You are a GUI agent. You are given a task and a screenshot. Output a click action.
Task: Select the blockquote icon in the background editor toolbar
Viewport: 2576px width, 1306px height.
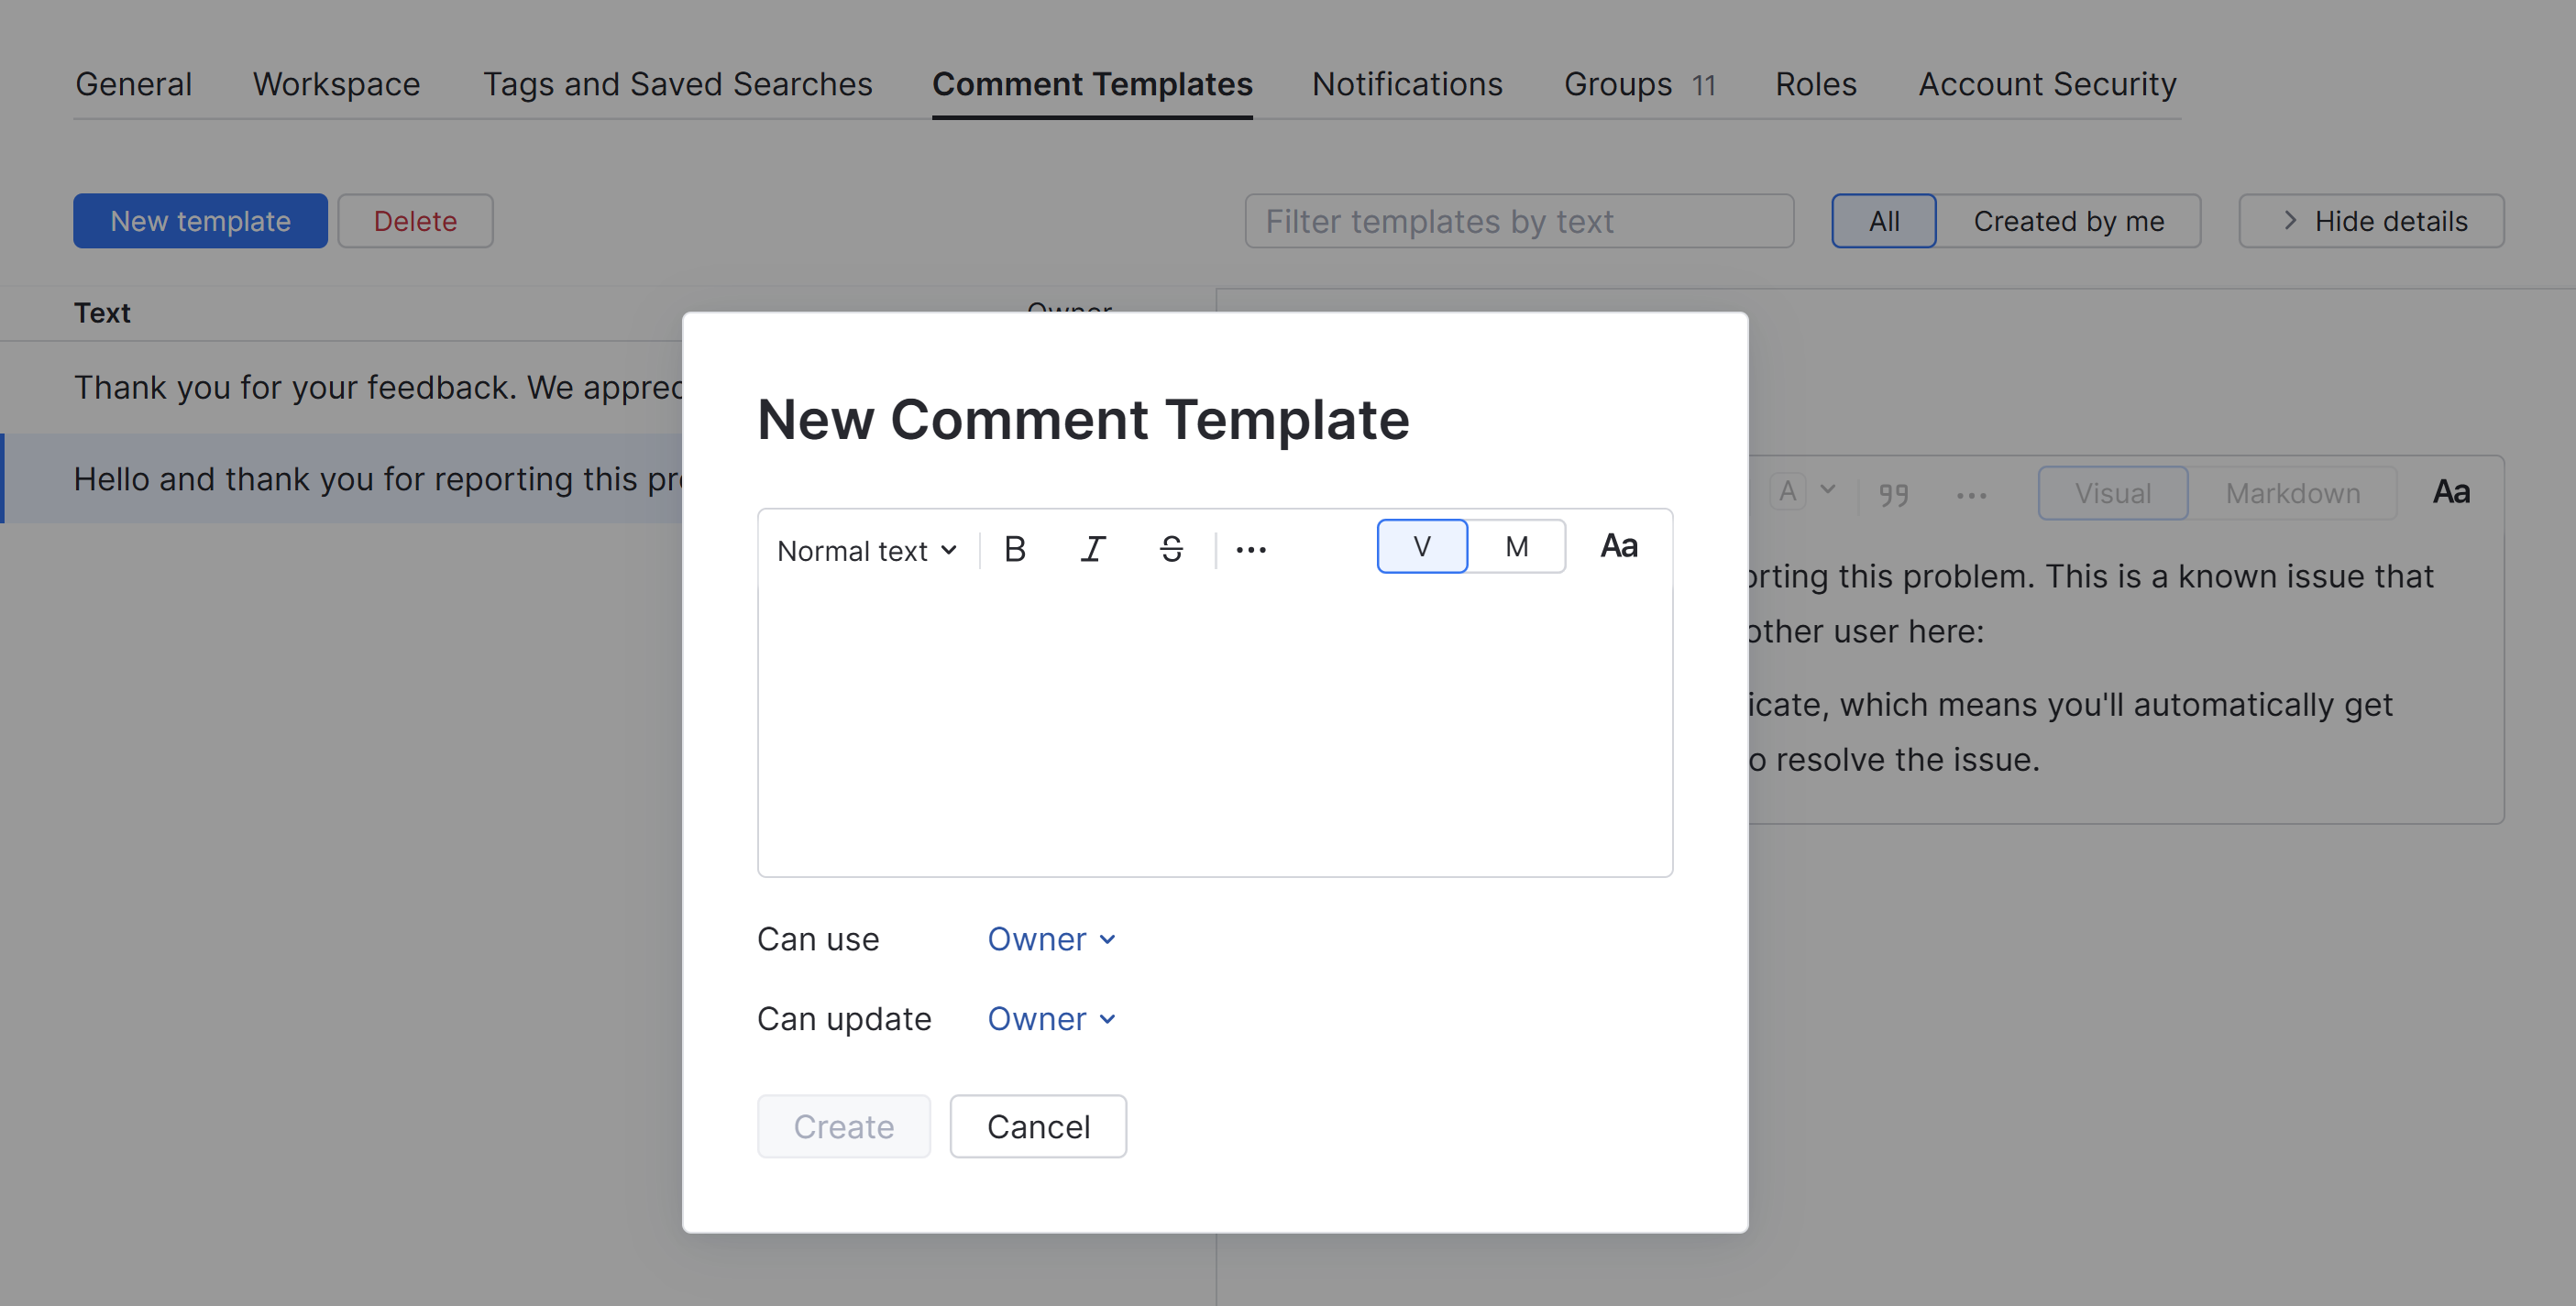(x=1890, y=492)
